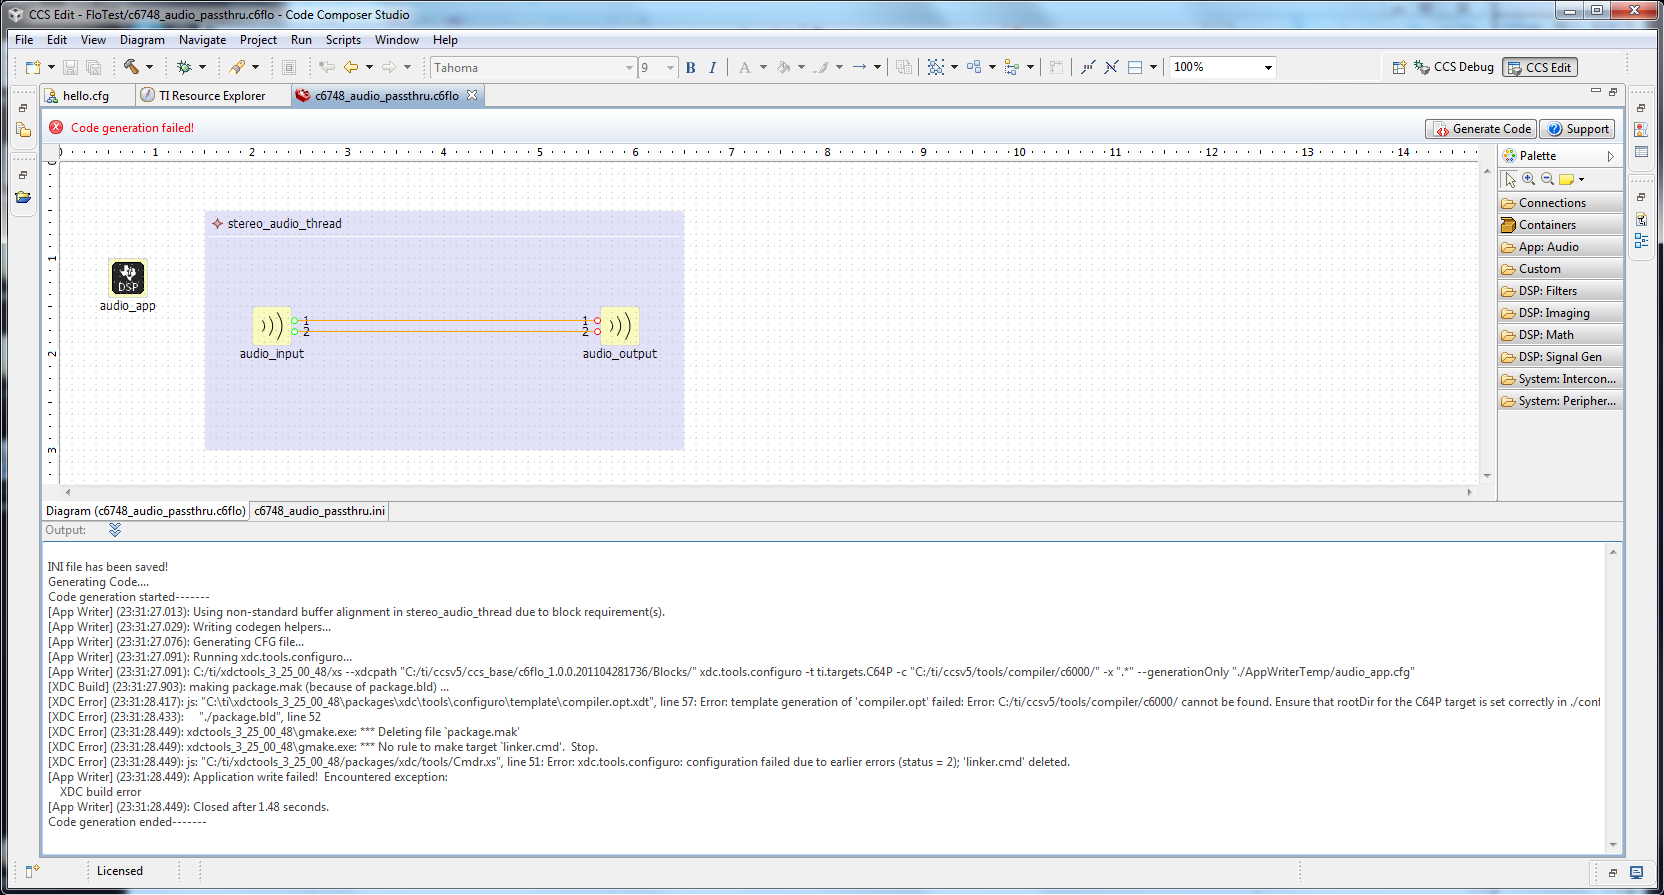Select the audio_input block
The height and width of the screenshot is (895, 1664).
[x=272, y=326]
